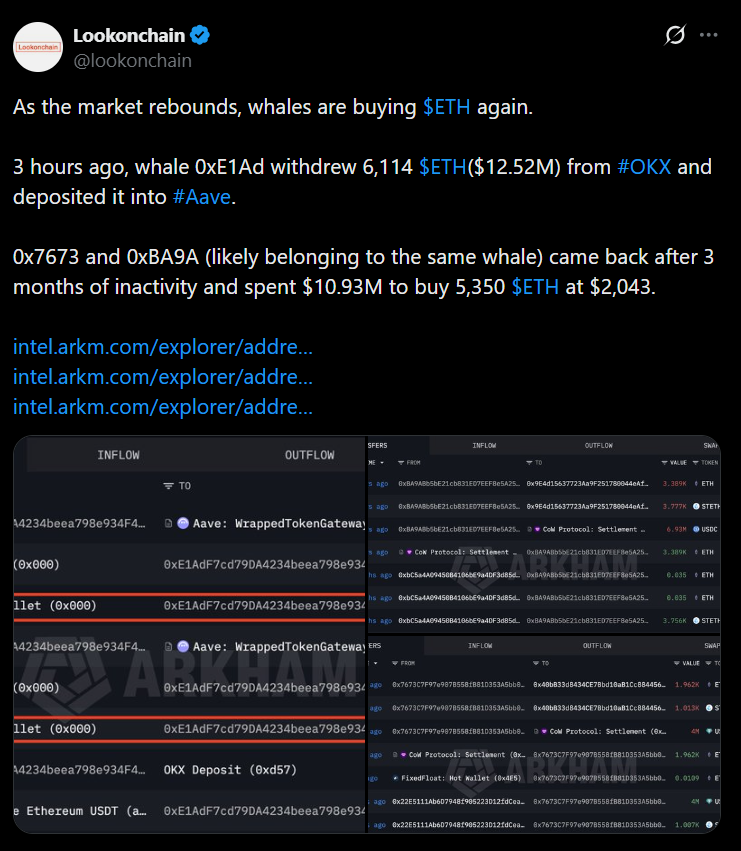The image size is (741, 851).
Task: Click the Lookonchain display name
Action: point(129,35)
